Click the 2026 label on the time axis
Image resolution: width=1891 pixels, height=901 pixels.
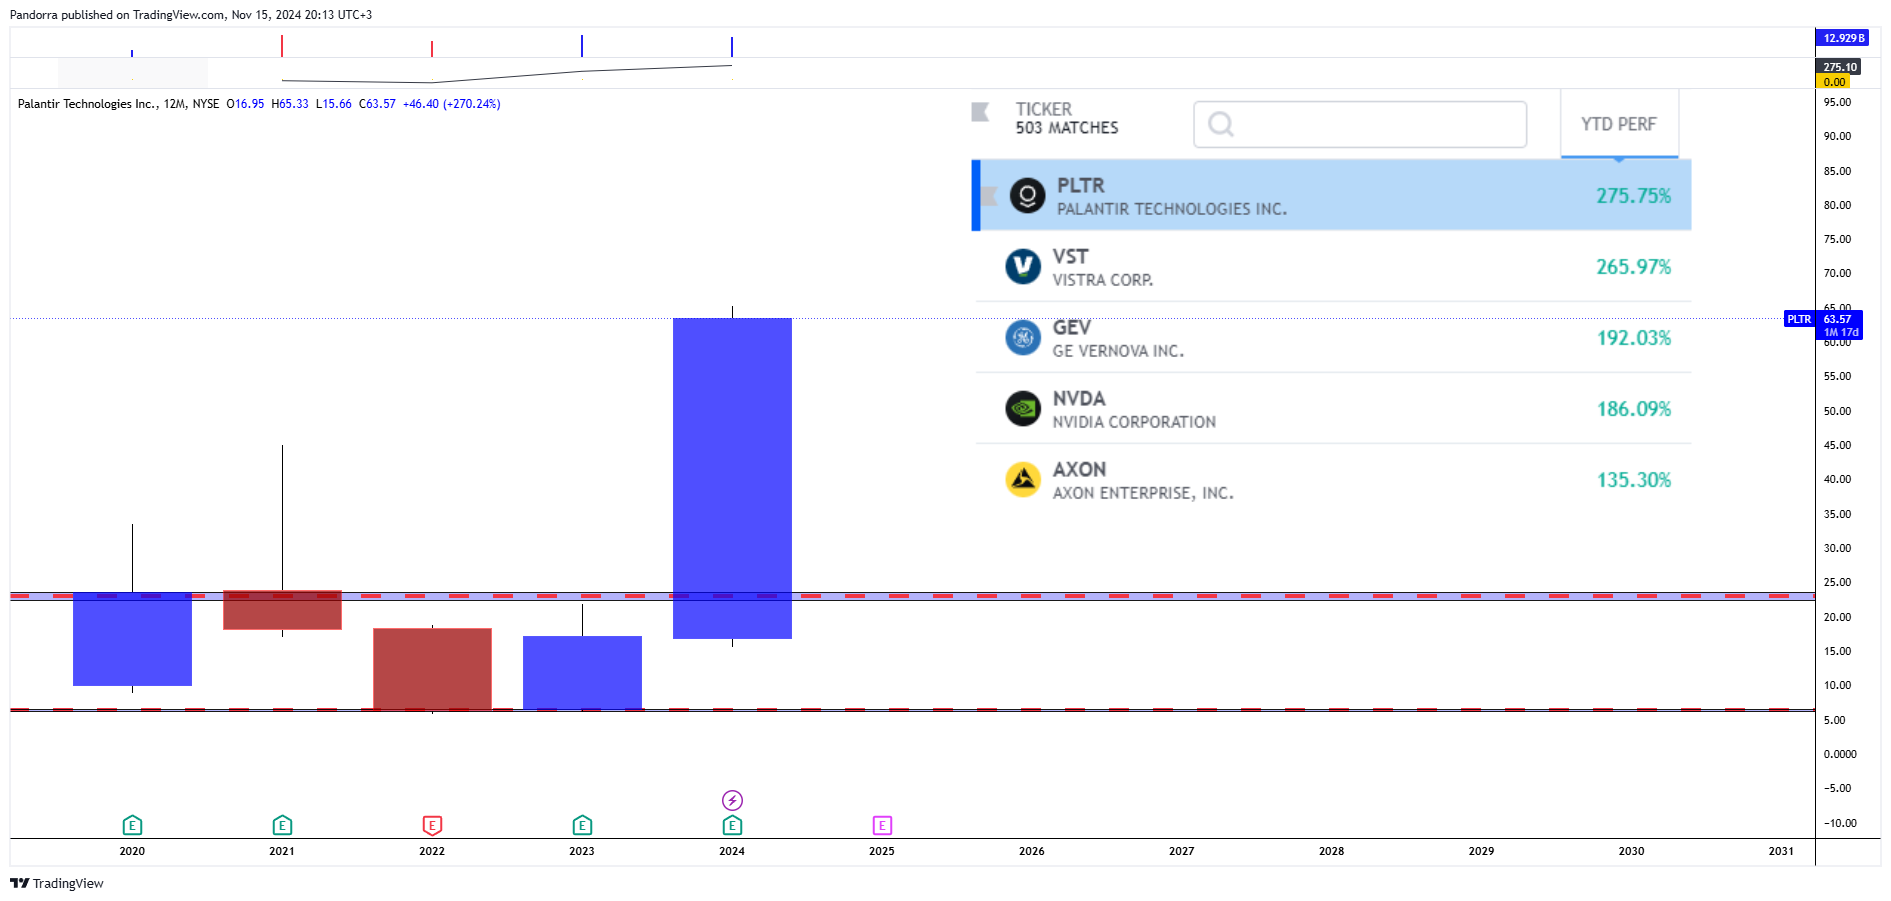[x=1032, y=851]
